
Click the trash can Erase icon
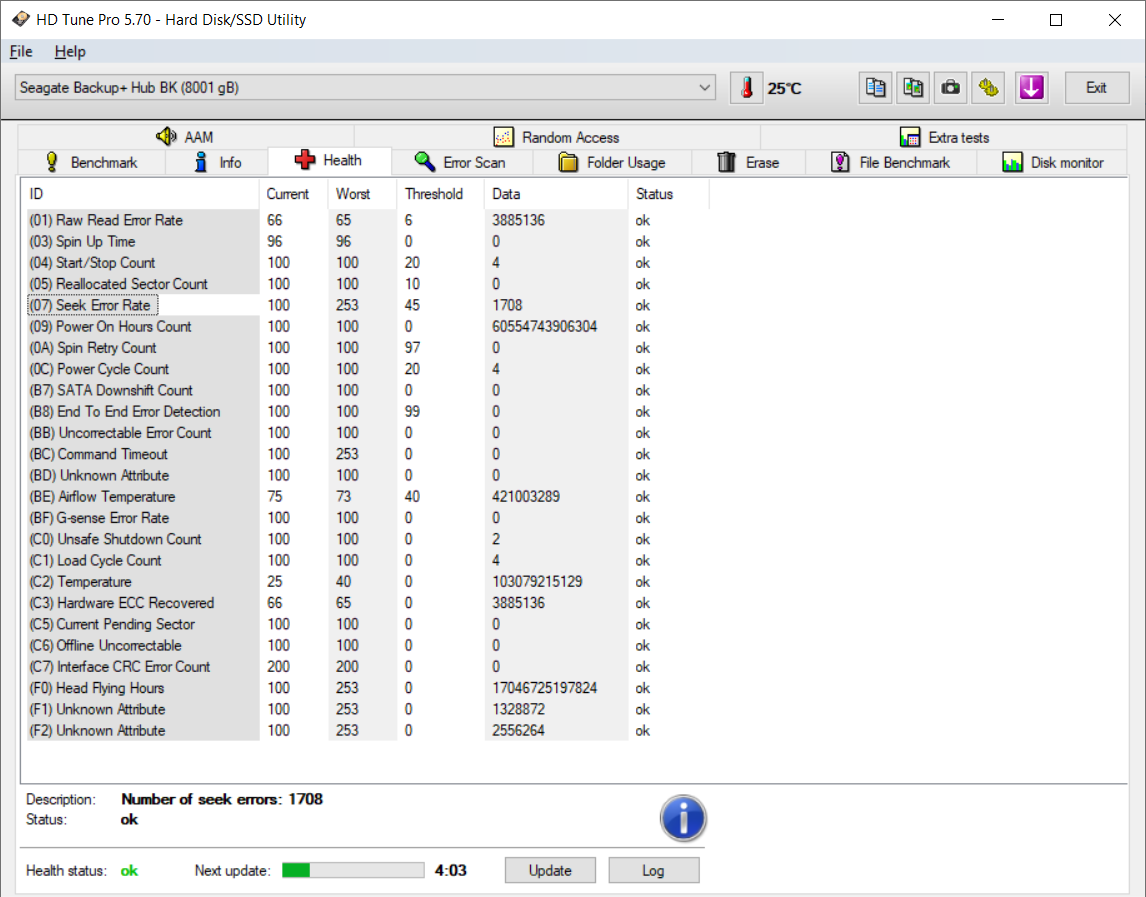click(x=726, y=162)
